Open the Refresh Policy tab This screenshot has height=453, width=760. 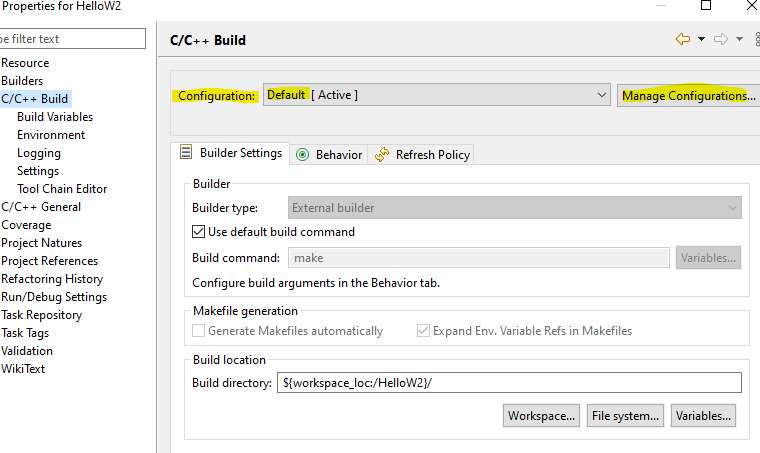421,155
